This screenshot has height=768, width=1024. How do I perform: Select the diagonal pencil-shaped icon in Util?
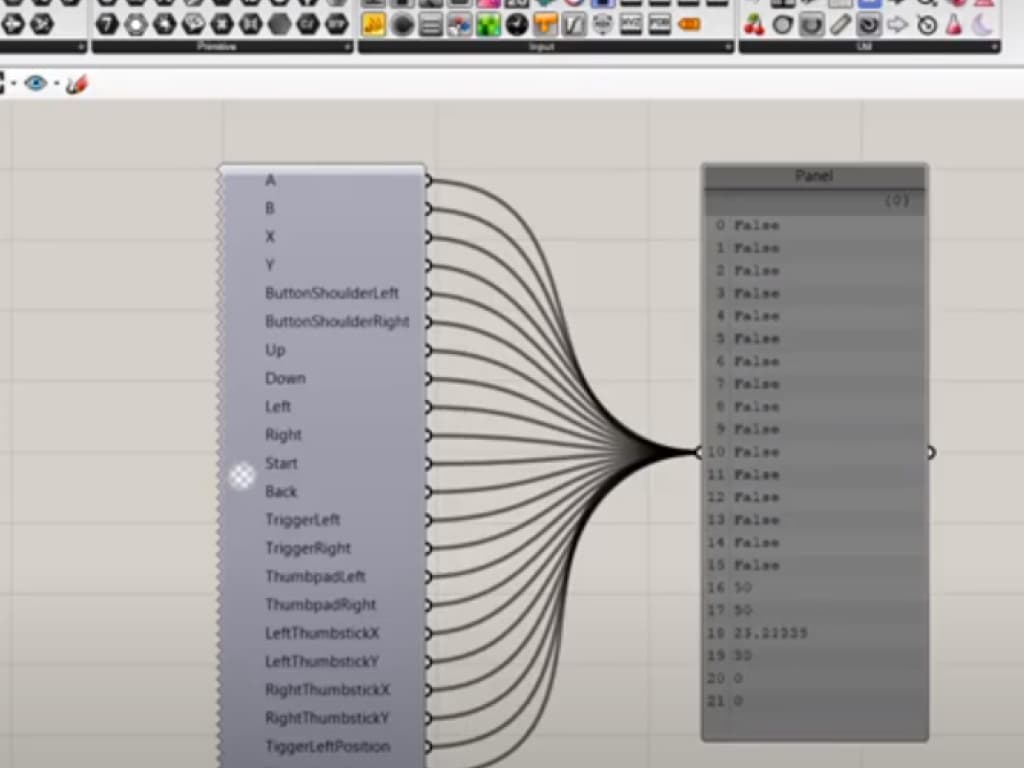pyautogui.click(x=840, y=25)
